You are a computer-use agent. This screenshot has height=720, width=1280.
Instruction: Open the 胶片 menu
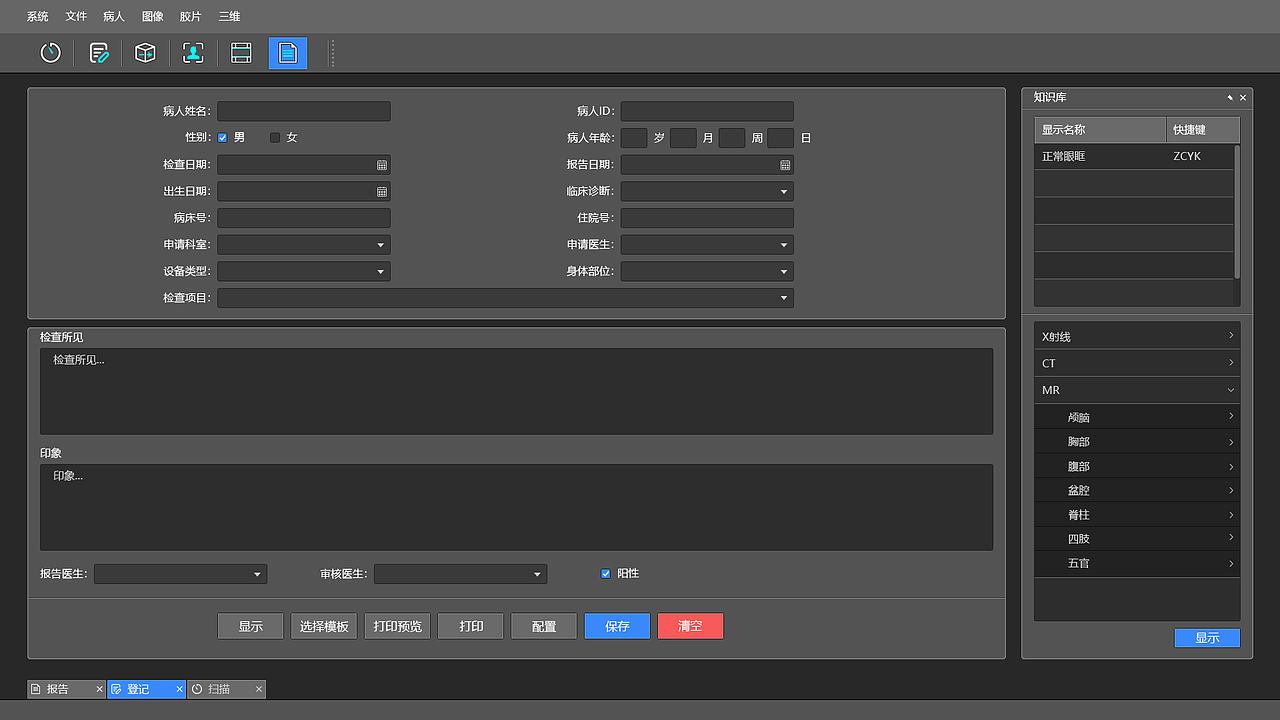[191, 16]
